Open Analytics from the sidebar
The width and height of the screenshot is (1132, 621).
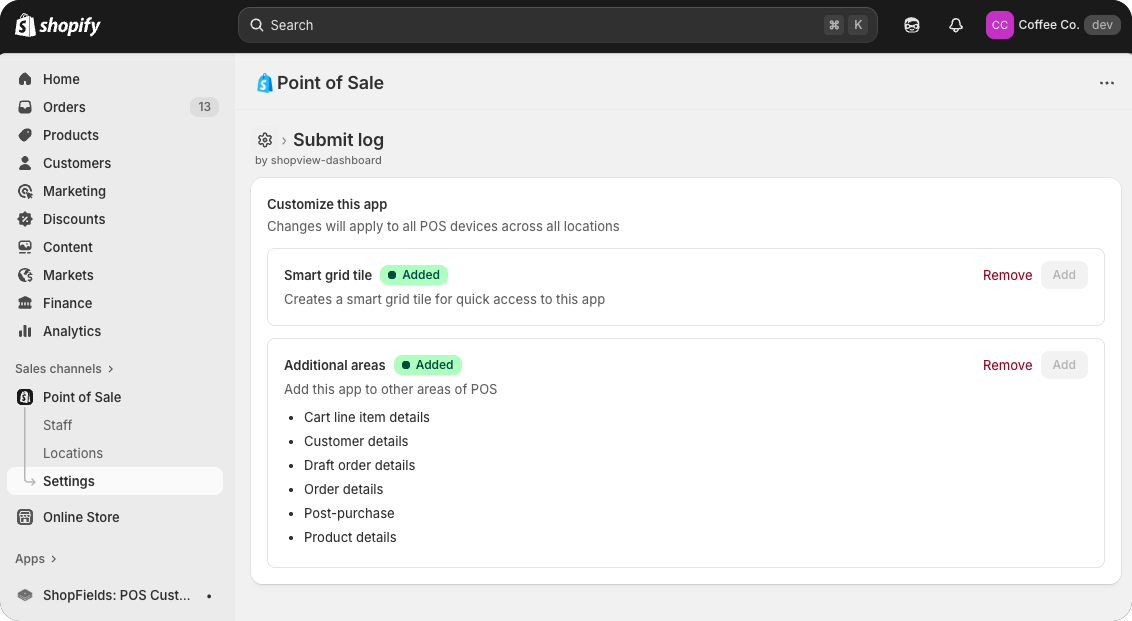[x=72, y=331]
